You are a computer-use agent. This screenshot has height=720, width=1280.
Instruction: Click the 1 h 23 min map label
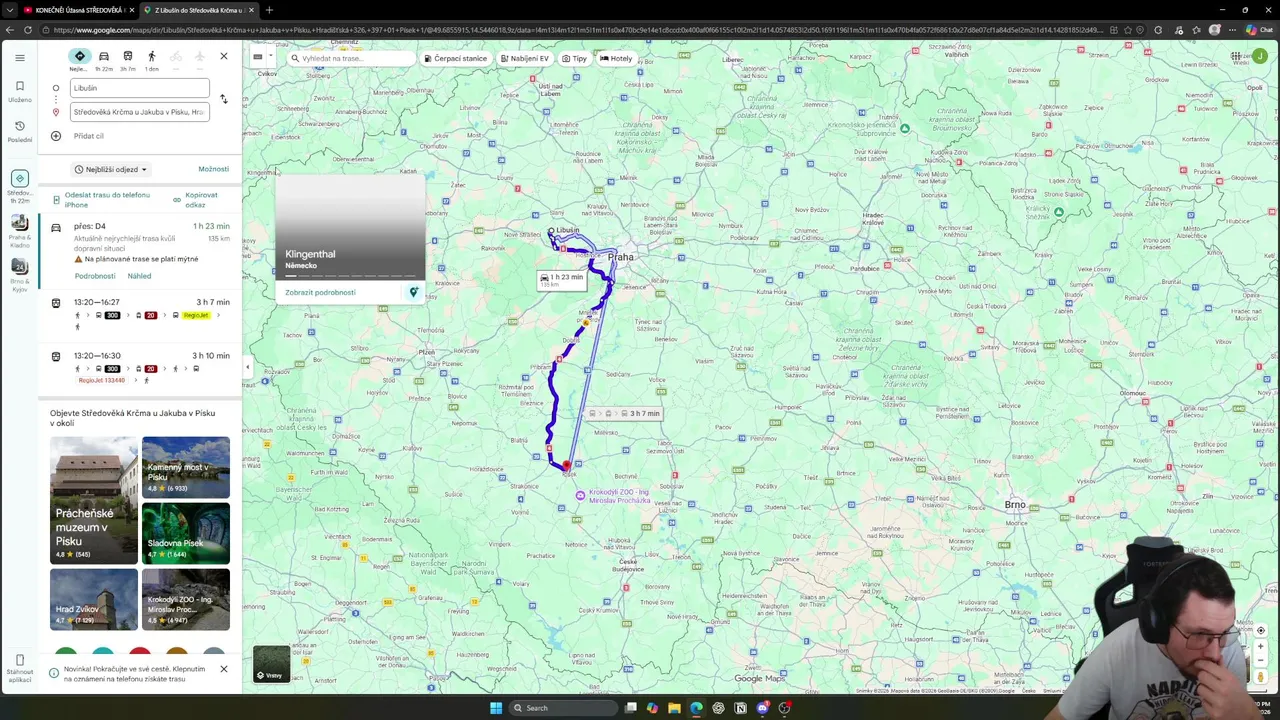point(561,280)
